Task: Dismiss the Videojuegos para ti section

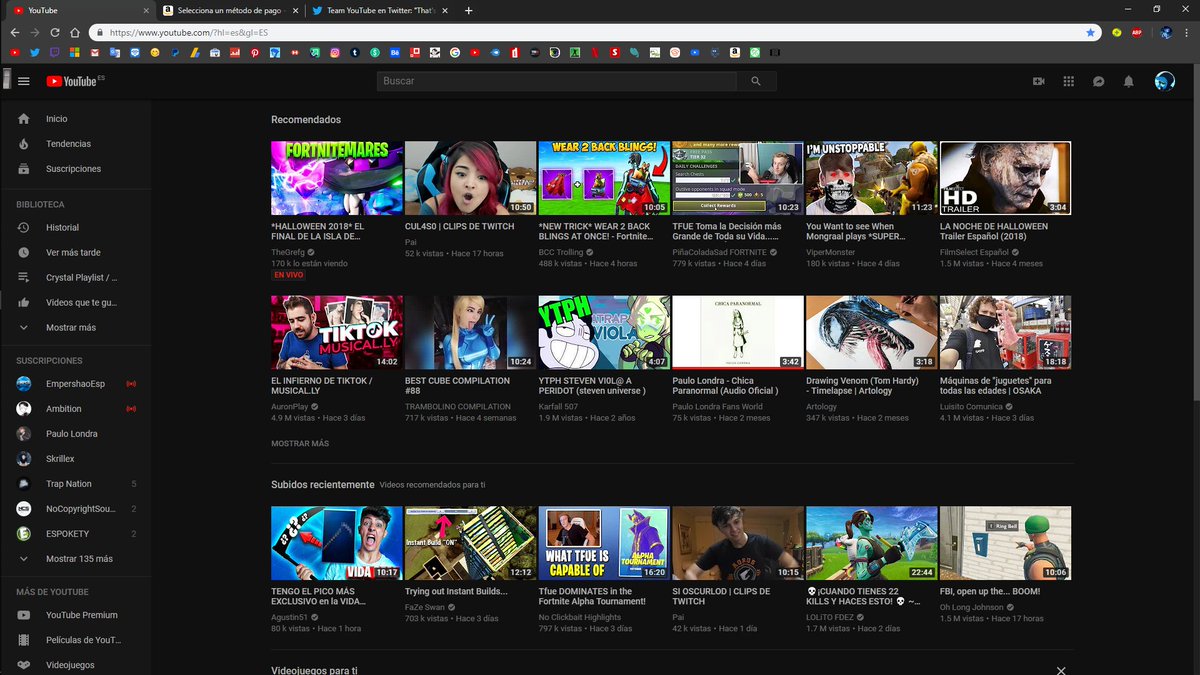Action: pos(1061,670)
